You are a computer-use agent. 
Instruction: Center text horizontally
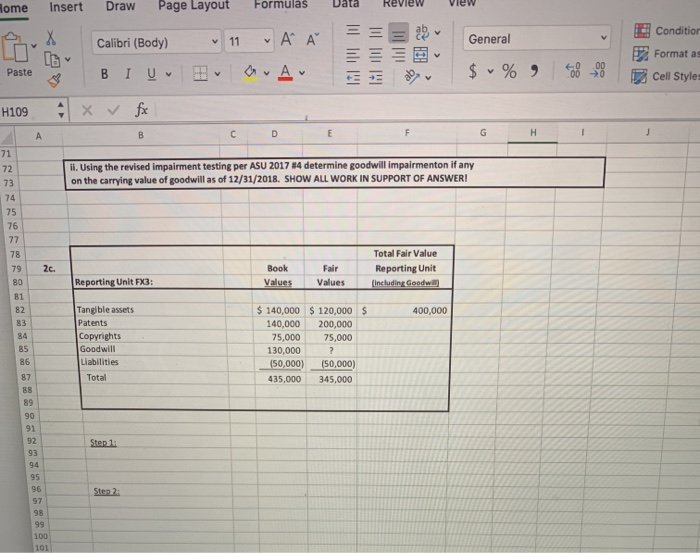375,55
